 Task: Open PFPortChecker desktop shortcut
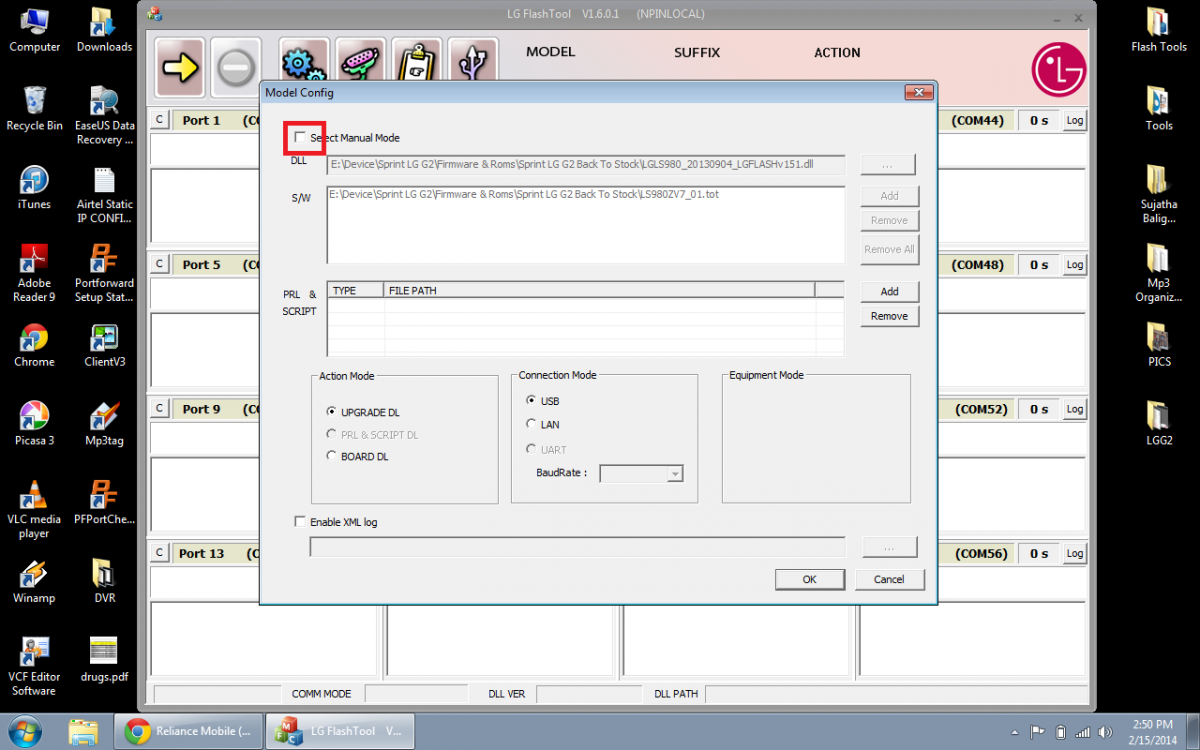[104, 502]
